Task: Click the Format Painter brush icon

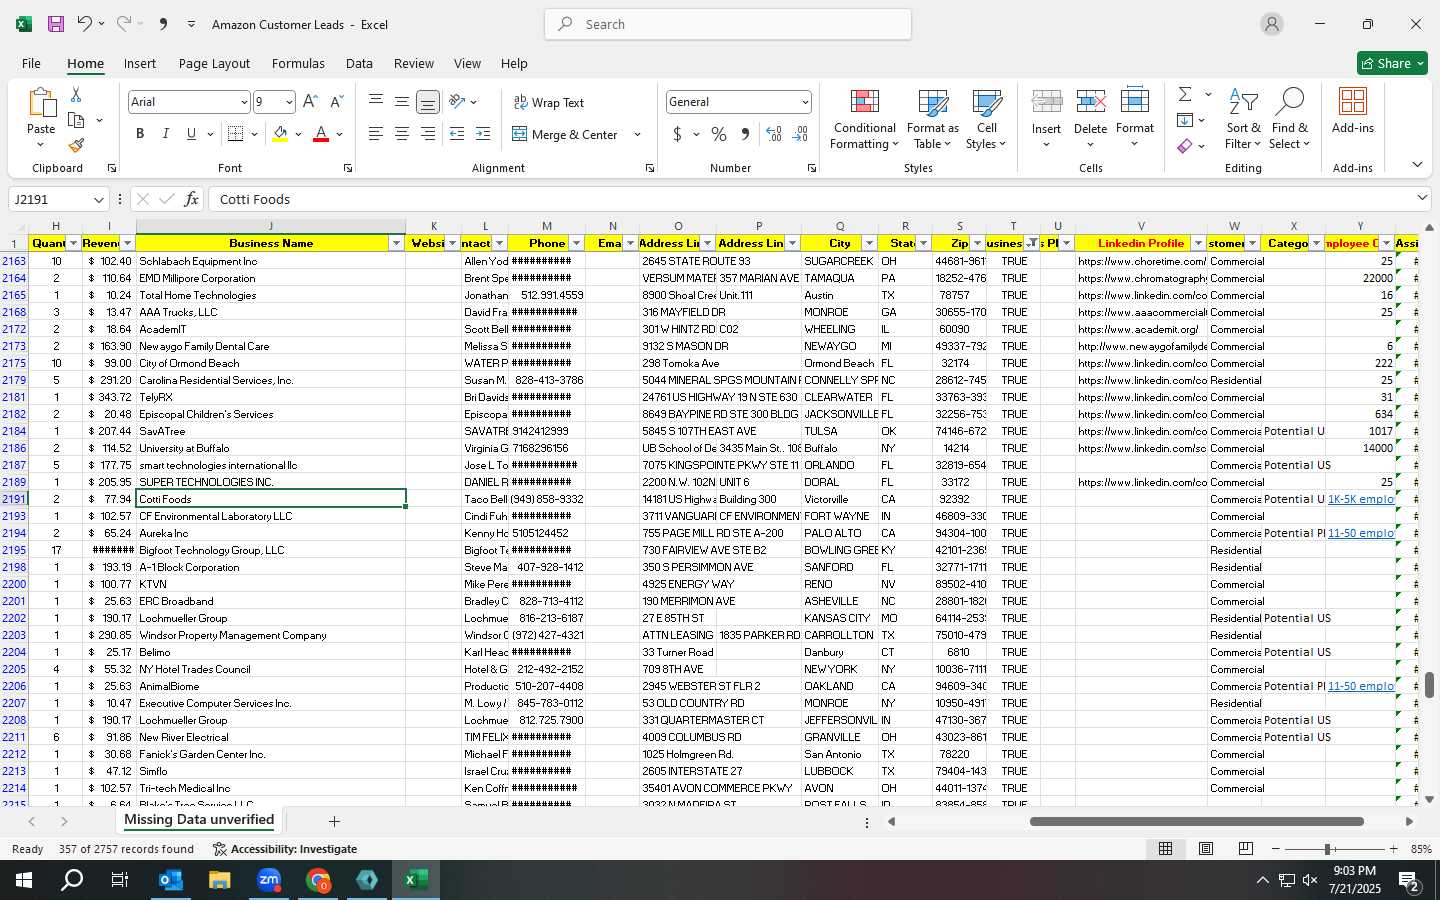Action: pos(76,146)
